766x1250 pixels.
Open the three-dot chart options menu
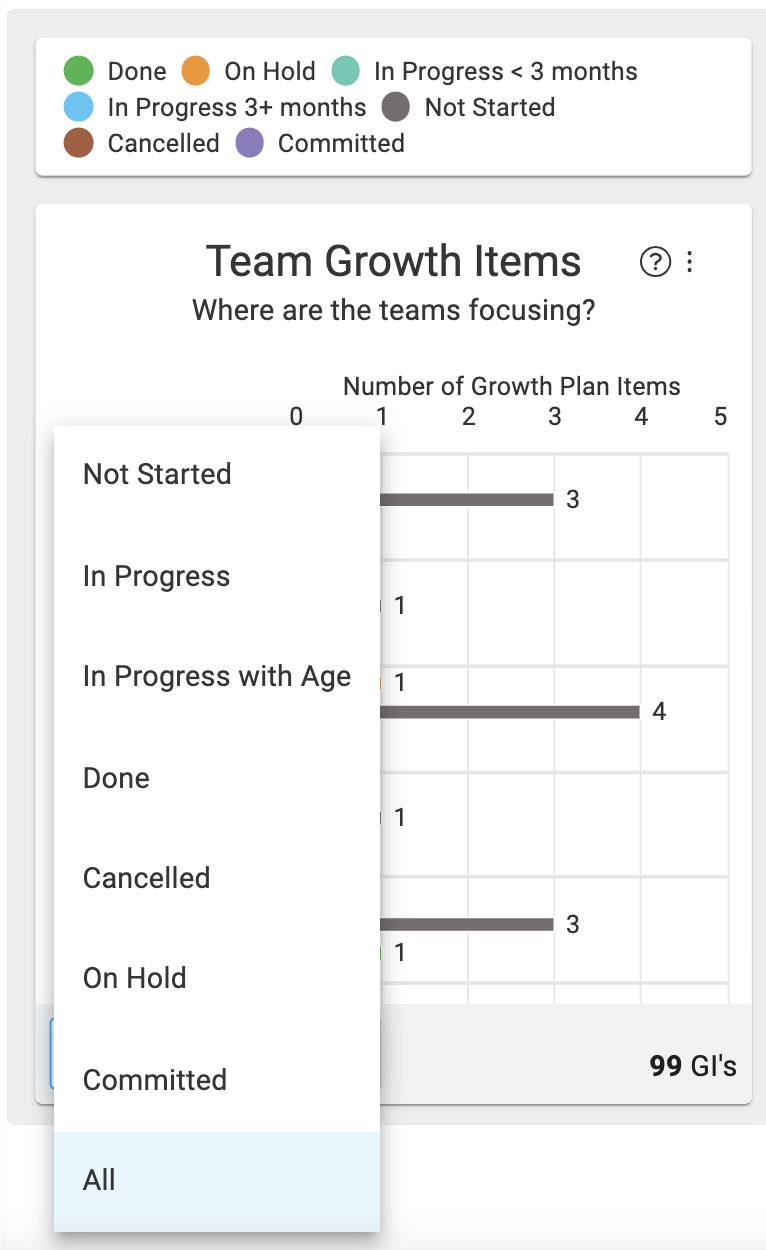689,263
